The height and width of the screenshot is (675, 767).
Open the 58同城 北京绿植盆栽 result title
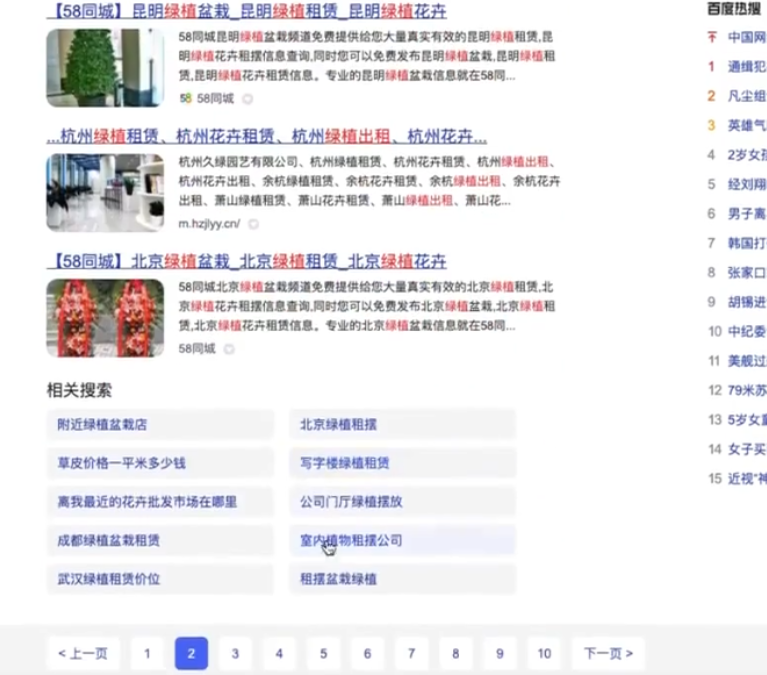247,261
